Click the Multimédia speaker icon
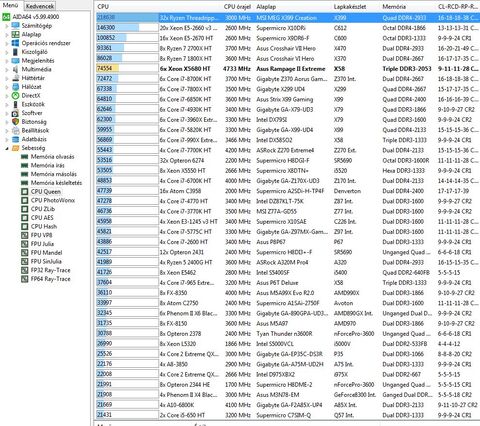 (15, 69)
